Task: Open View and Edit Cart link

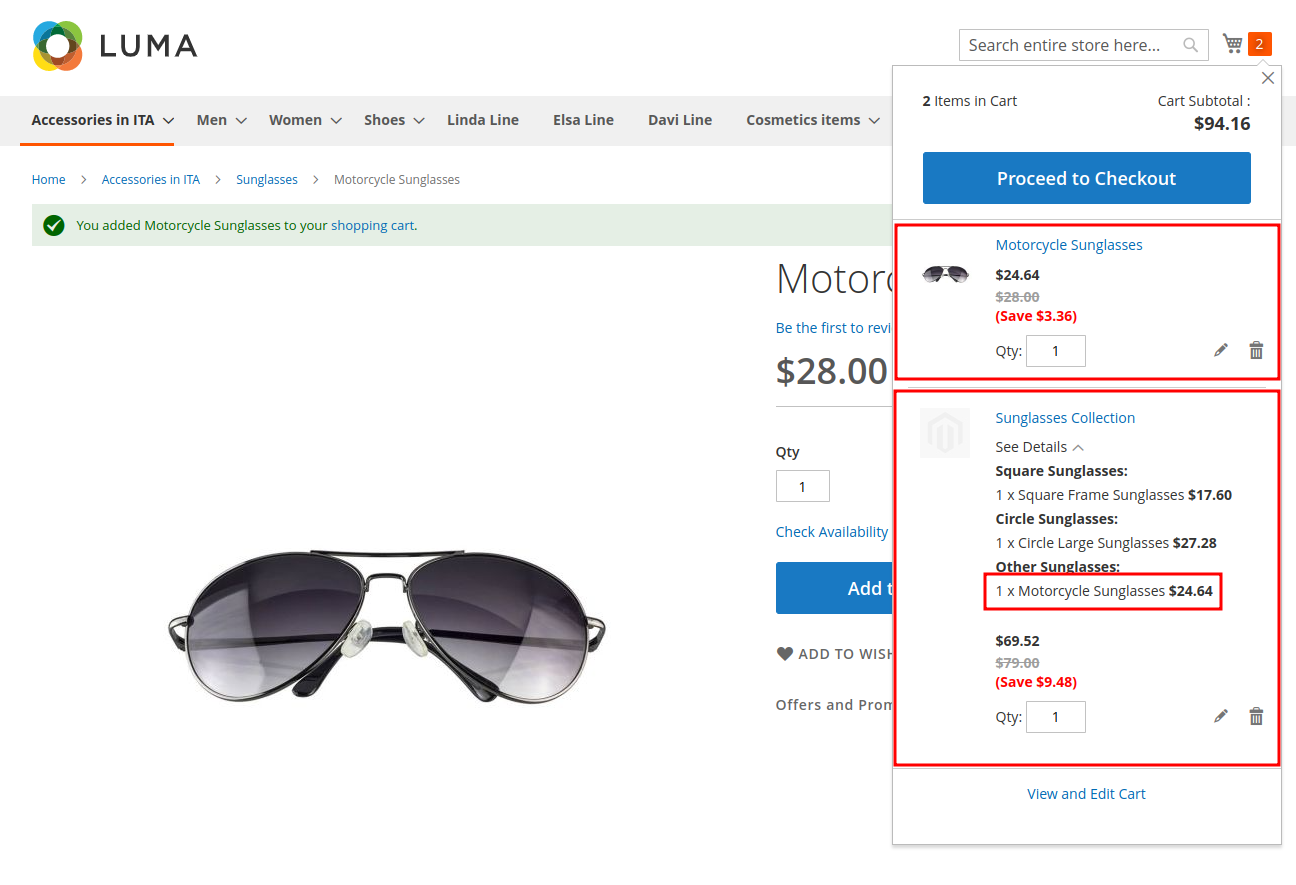Action: 1086,794
